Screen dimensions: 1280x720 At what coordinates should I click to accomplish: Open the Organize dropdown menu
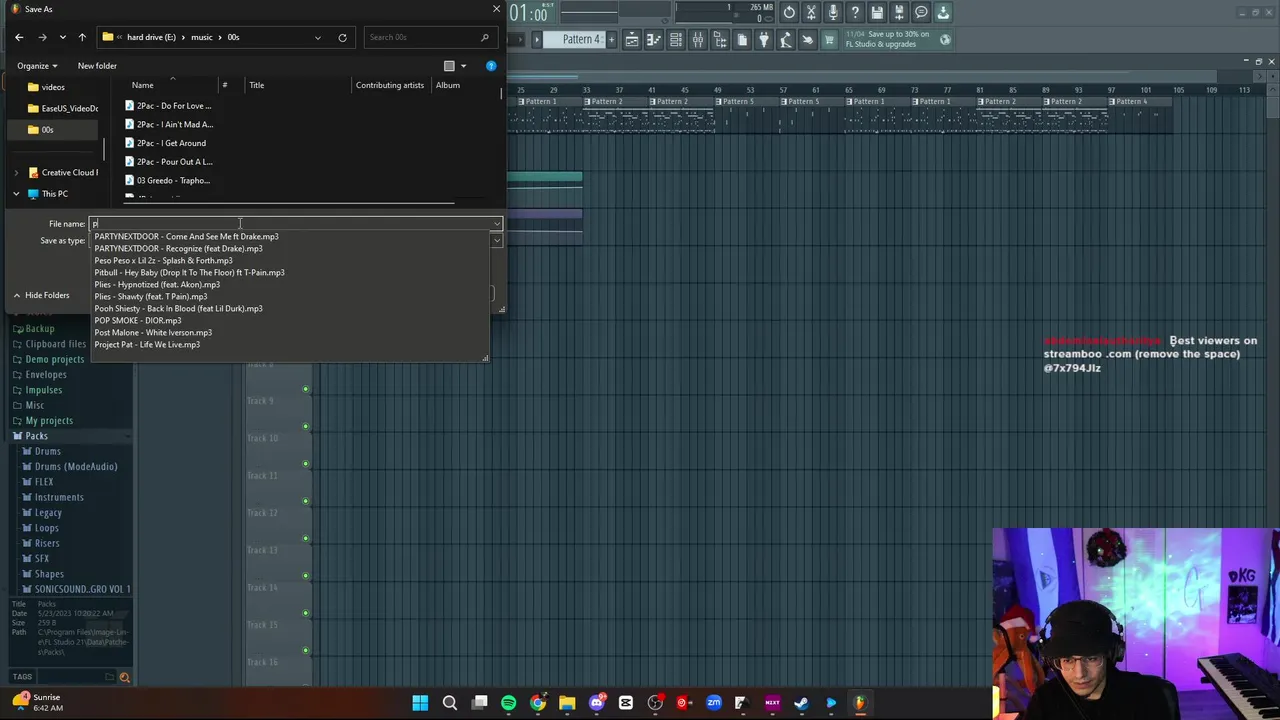(x=37, y=66)
